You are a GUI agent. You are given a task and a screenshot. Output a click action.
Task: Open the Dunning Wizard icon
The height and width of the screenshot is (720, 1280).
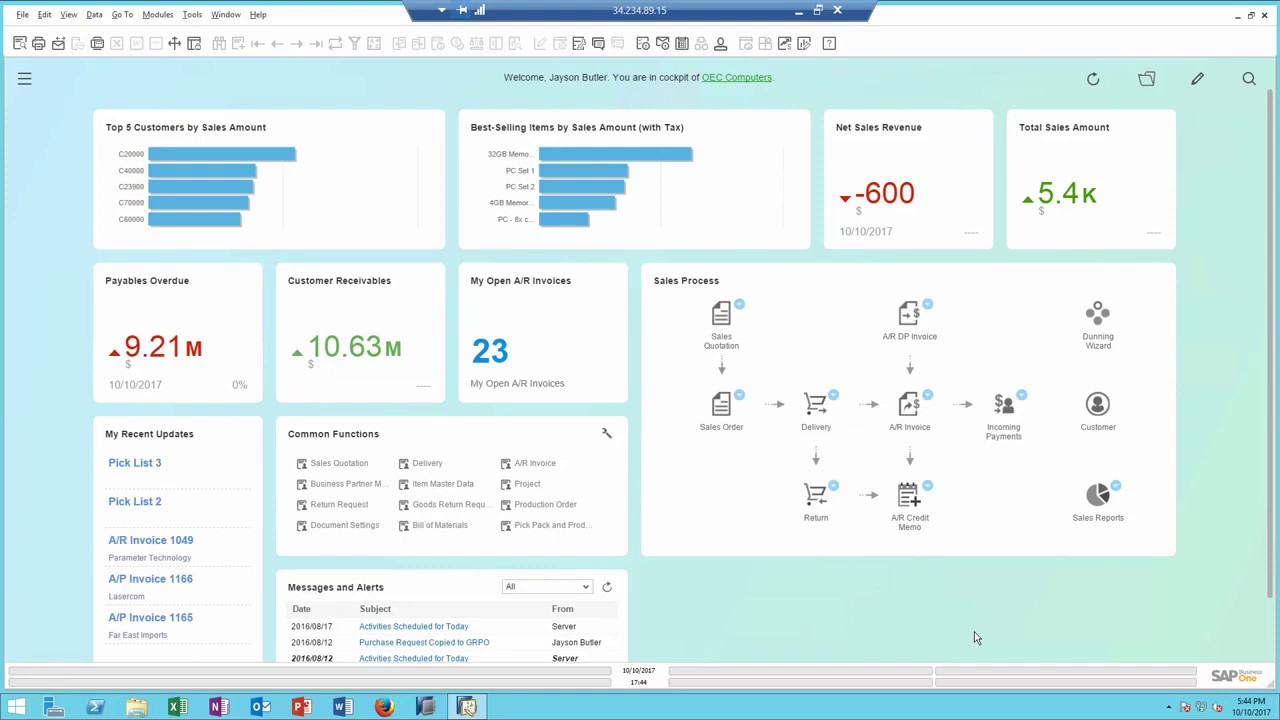[1098, 314]
